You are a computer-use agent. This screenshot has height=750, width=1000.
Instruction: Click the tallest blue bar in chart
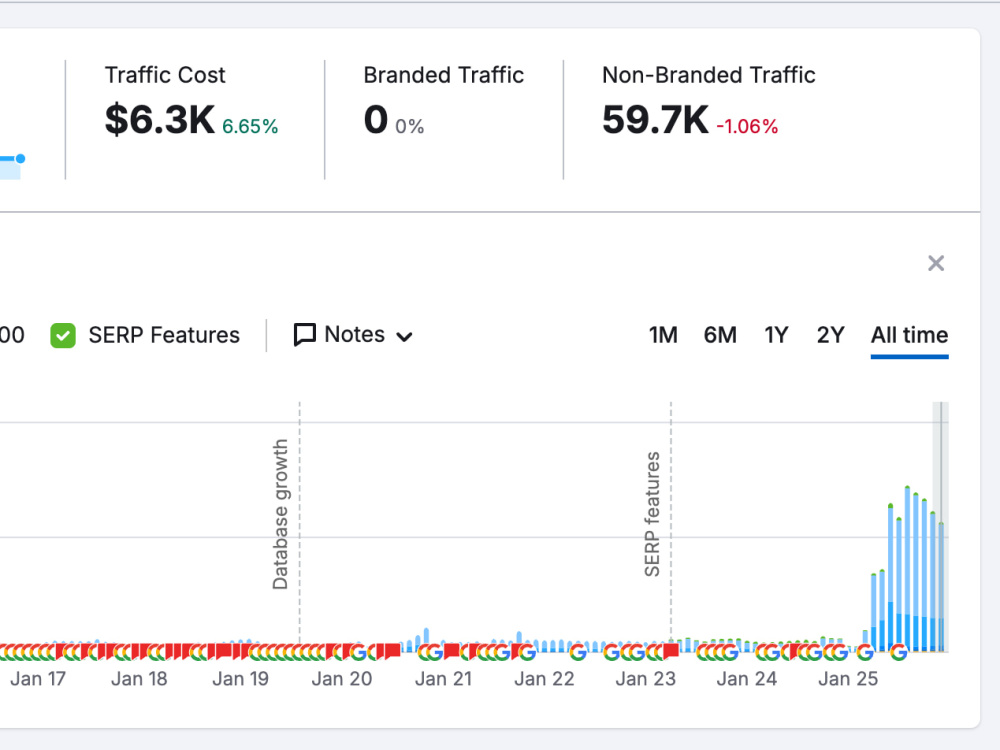(907, 568)
